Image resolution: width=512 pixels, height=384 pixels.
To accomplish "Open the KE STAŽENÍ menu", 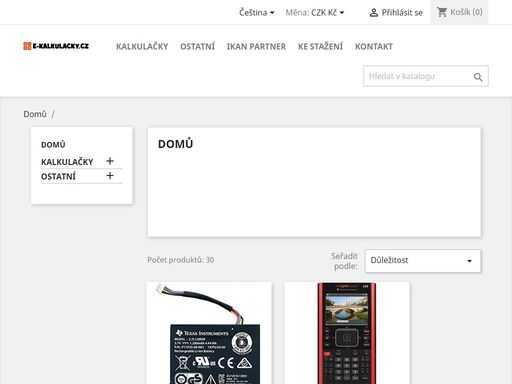I will point(320,46).
